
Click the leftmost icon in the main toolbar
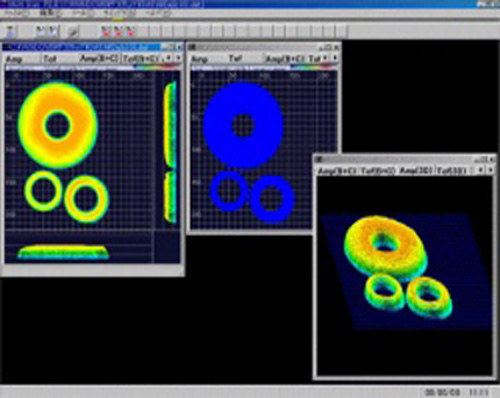click(10, 31)
